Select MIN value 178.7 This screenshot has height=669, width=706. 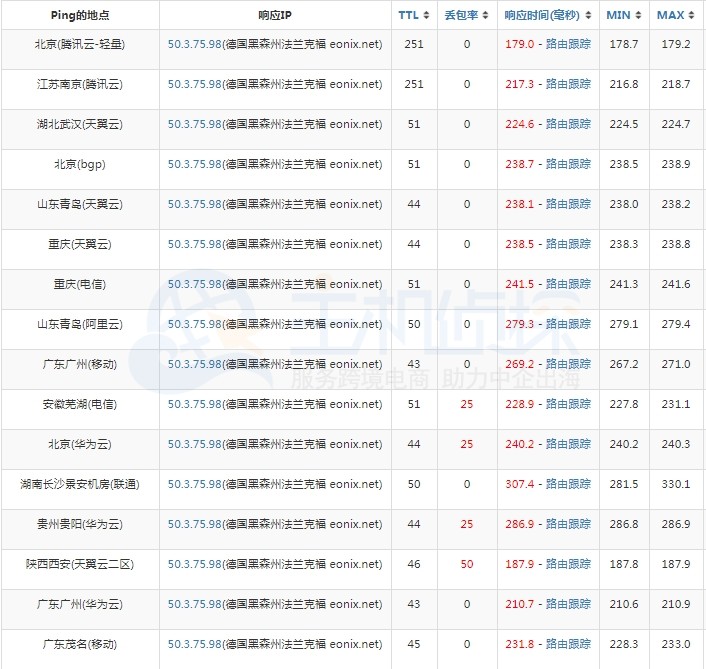[x=624, y=44]
